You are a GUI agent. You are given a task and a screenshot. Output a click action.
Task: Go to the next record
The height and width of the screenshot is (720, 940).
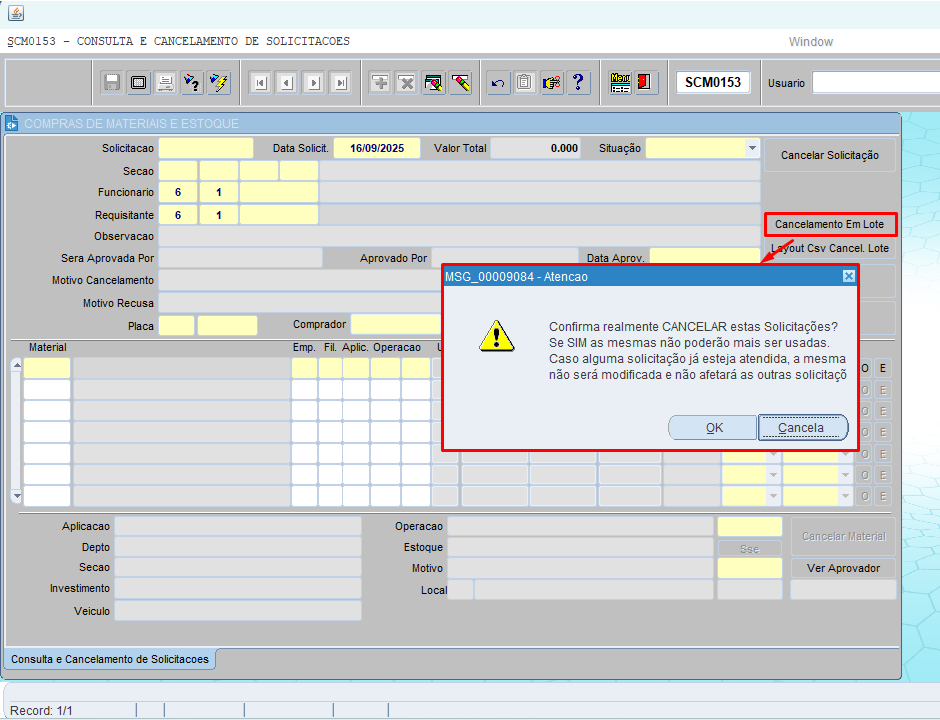pos(313,83)
